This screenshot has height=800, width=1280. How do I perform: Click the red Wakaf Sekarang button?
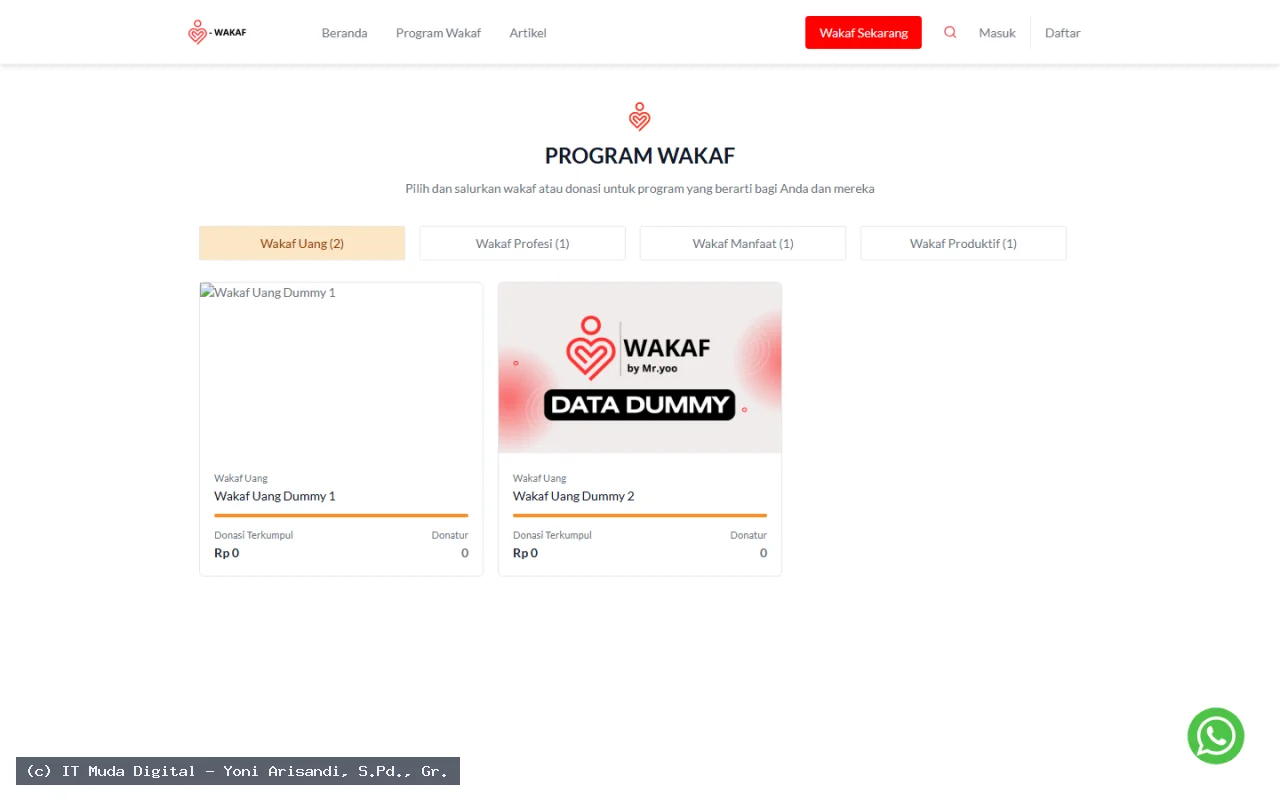[x=863, y=33]
